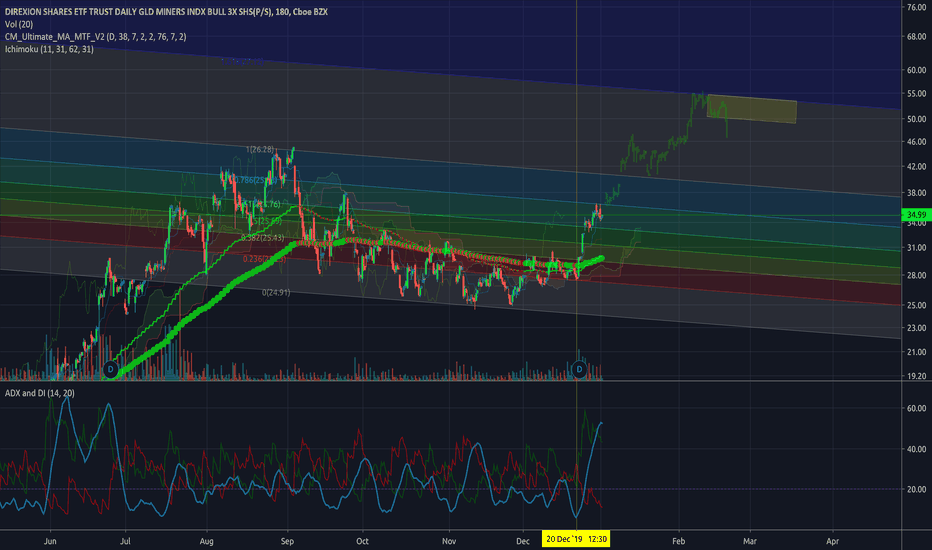Click Dec on the time axis
932x550 pixels.
click(522, 541)
